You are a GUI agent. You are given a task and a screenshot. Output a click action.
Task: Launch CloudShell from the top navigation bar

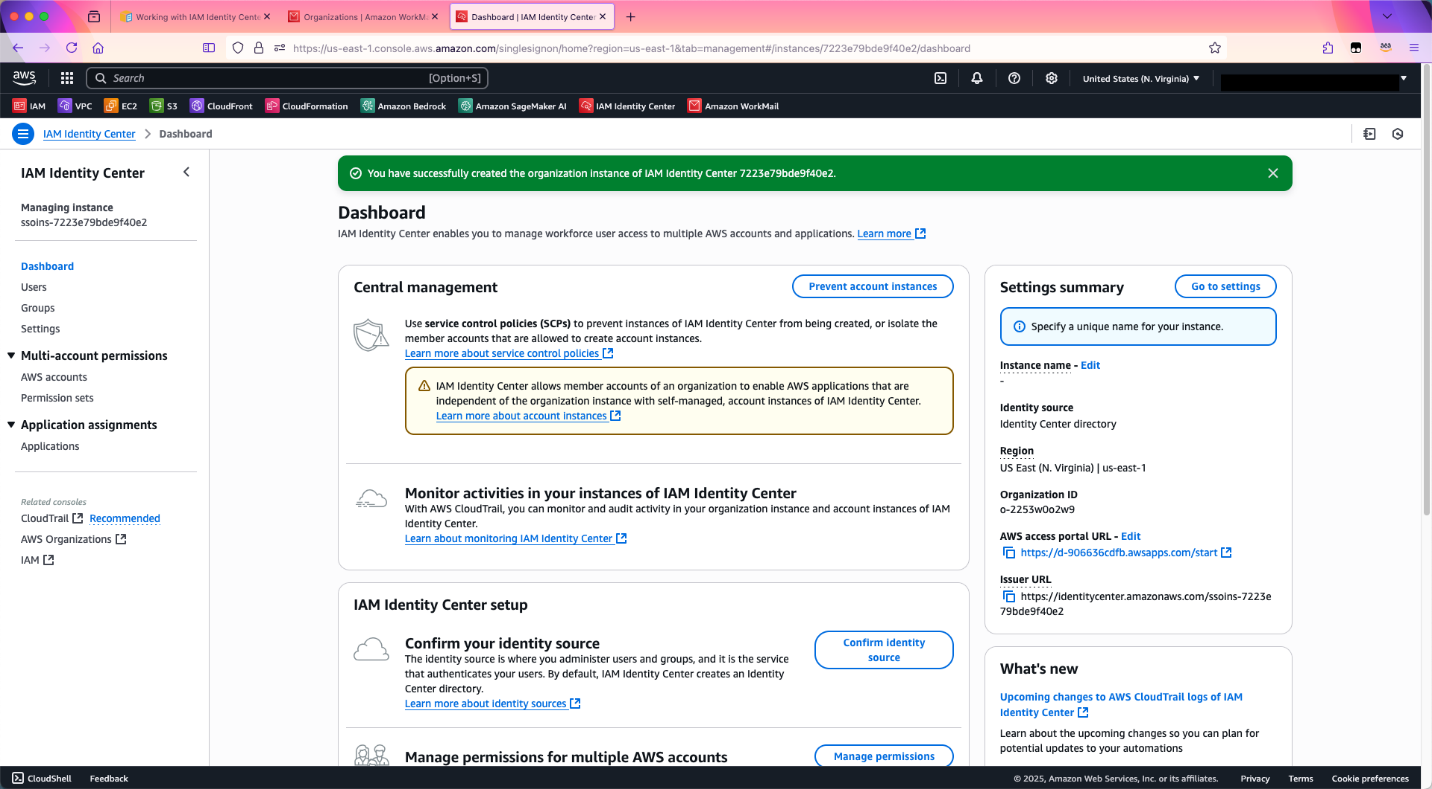click(940, 78)
